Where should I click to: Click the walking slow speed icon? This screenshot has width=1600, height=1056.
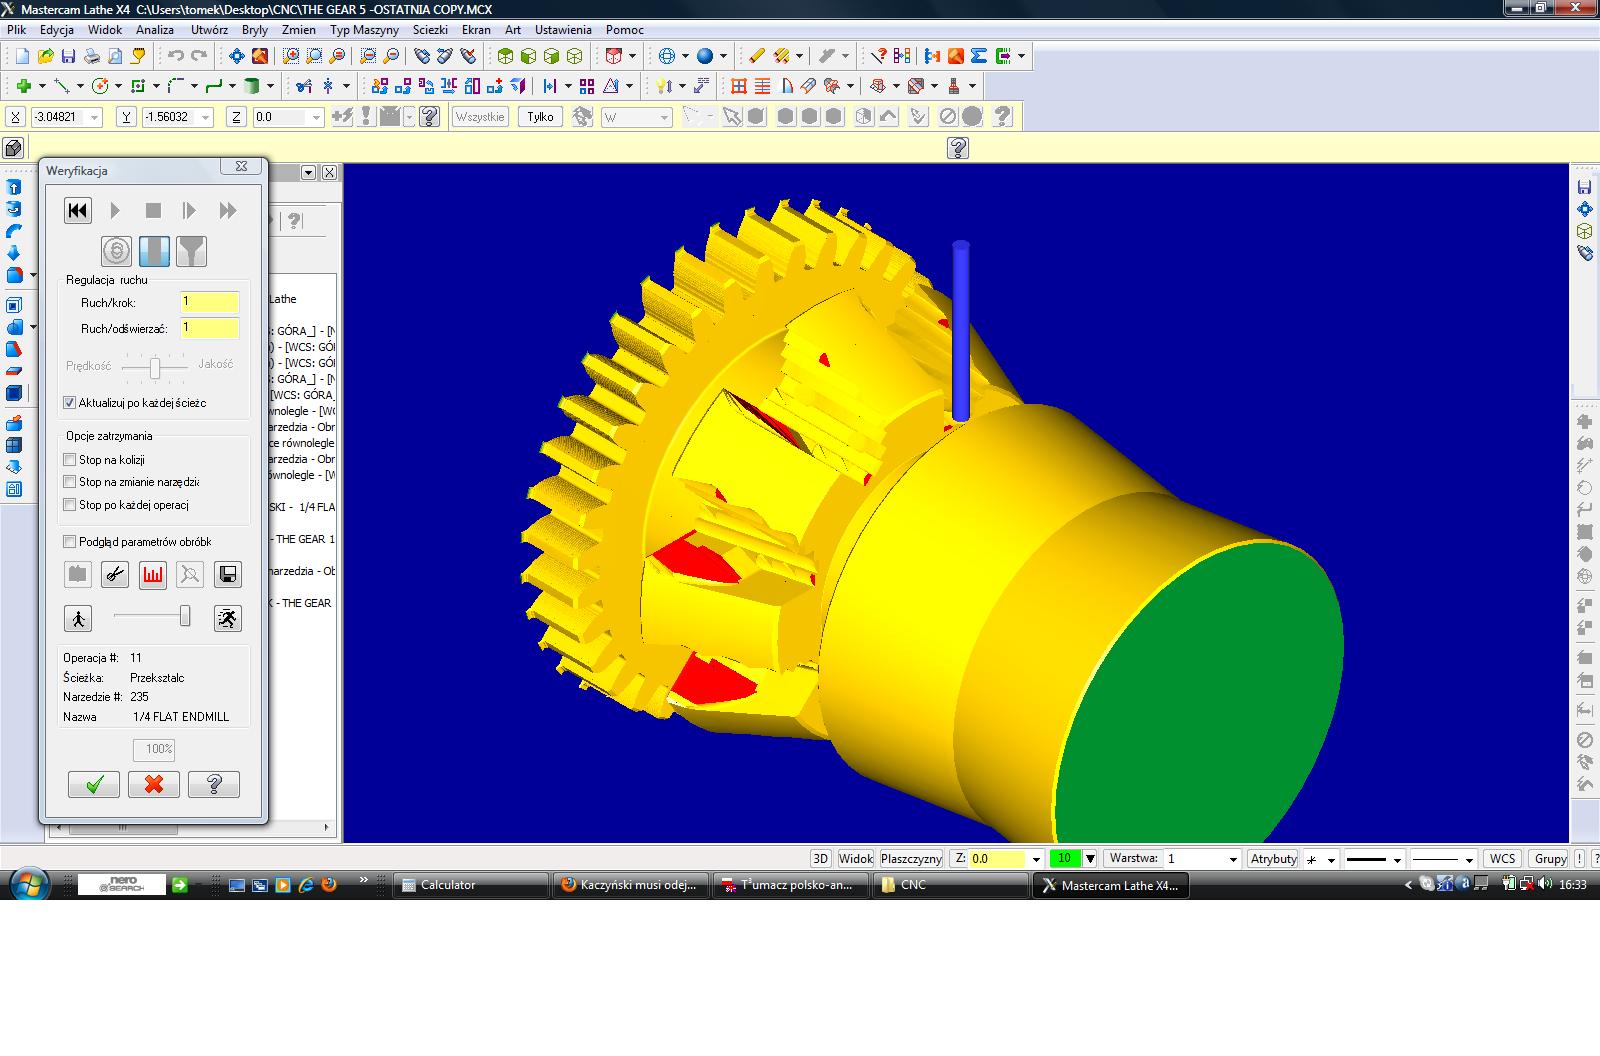[78, 618]
